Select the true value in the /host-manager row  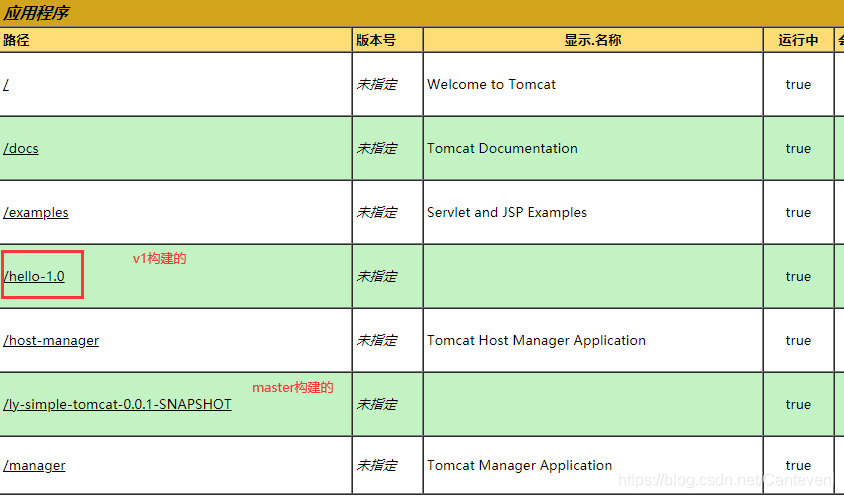798,341
